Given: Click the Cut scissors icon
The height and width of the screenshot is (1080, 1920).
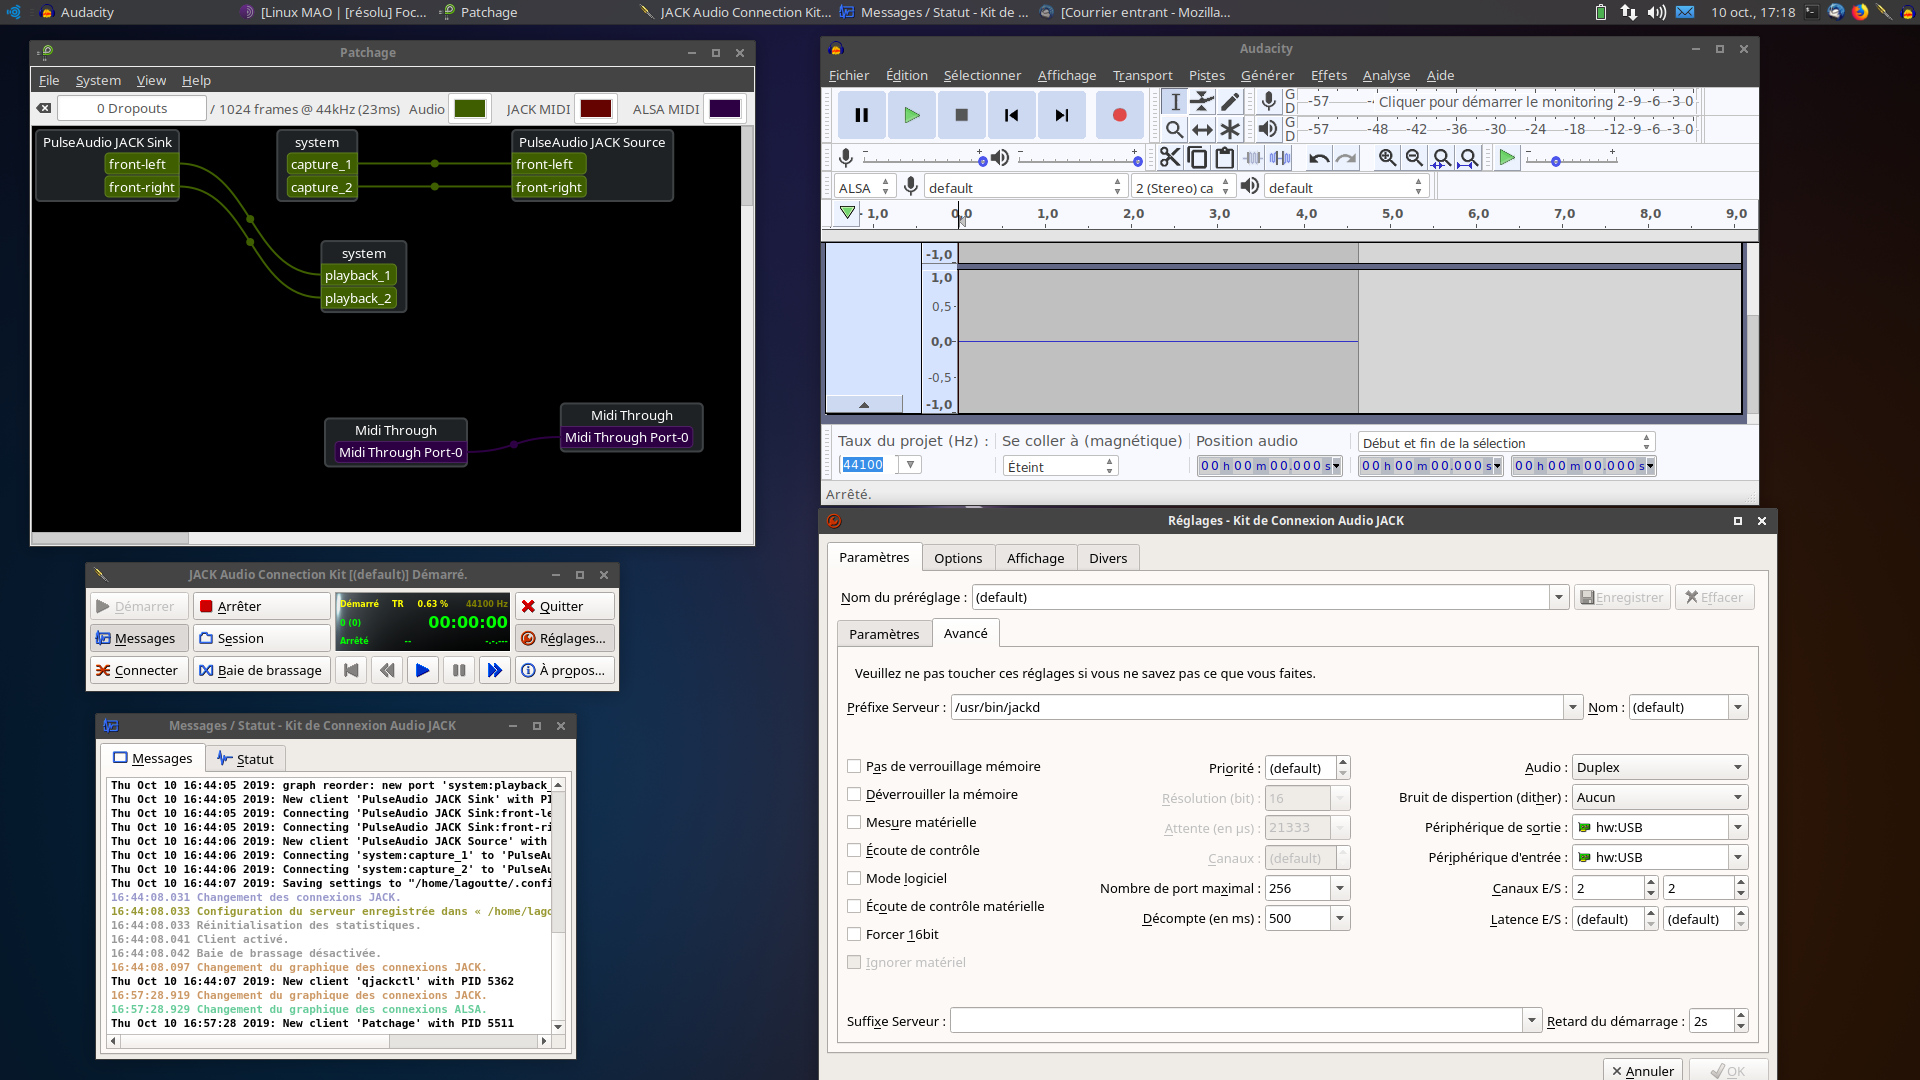Looking at the screenshot, I should click(x=1169, y=158).
